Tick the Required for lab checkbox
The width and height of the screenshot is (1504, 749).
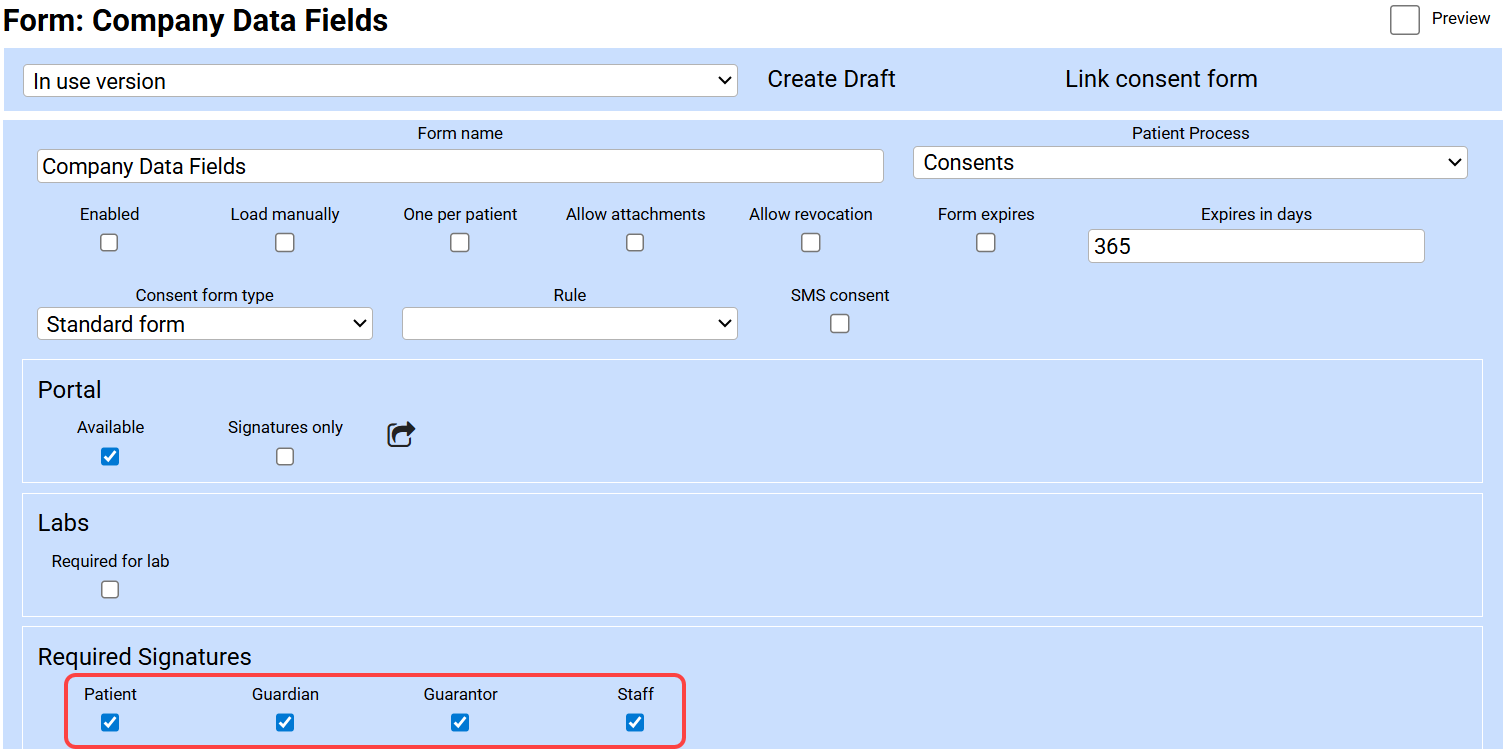click(110, 590)
